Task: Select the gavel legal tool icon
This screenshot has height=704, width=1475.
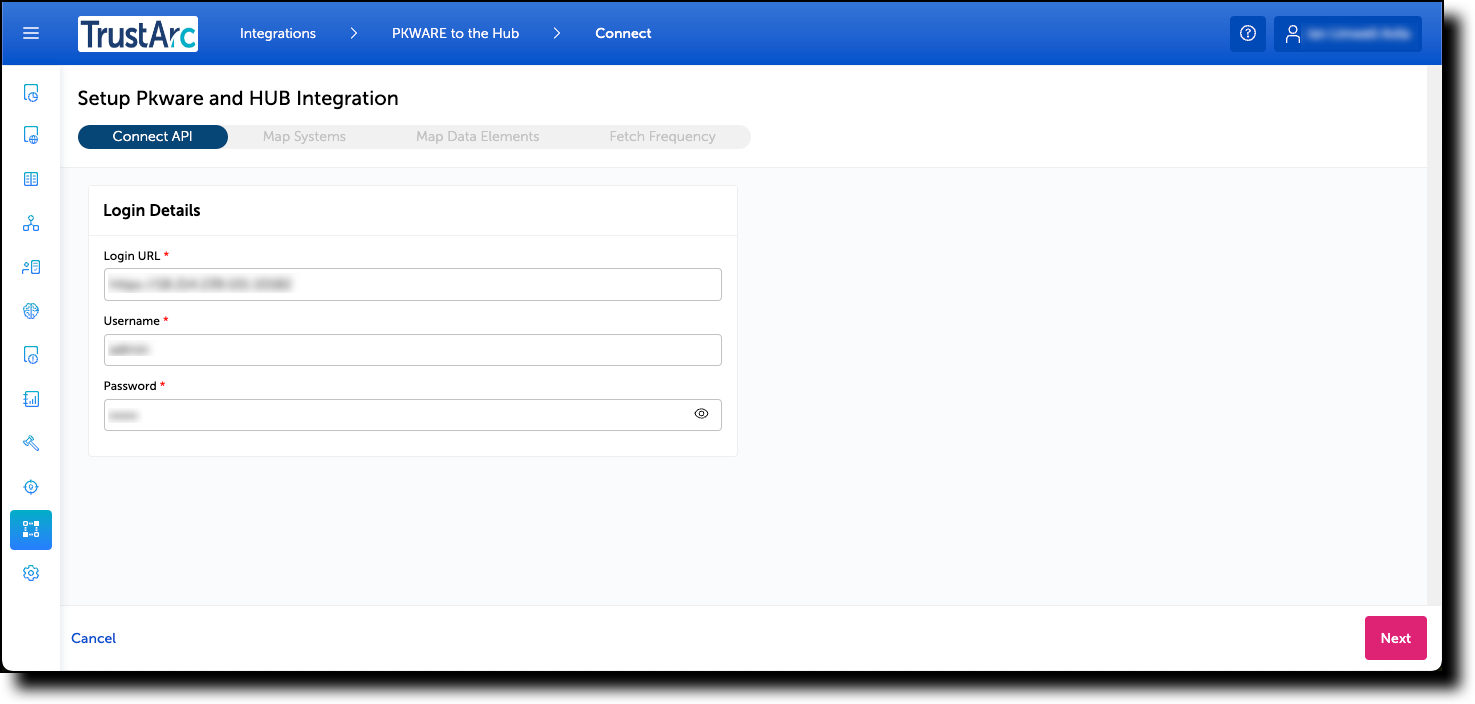Action: pyautogui.click(x=30, y=442)
